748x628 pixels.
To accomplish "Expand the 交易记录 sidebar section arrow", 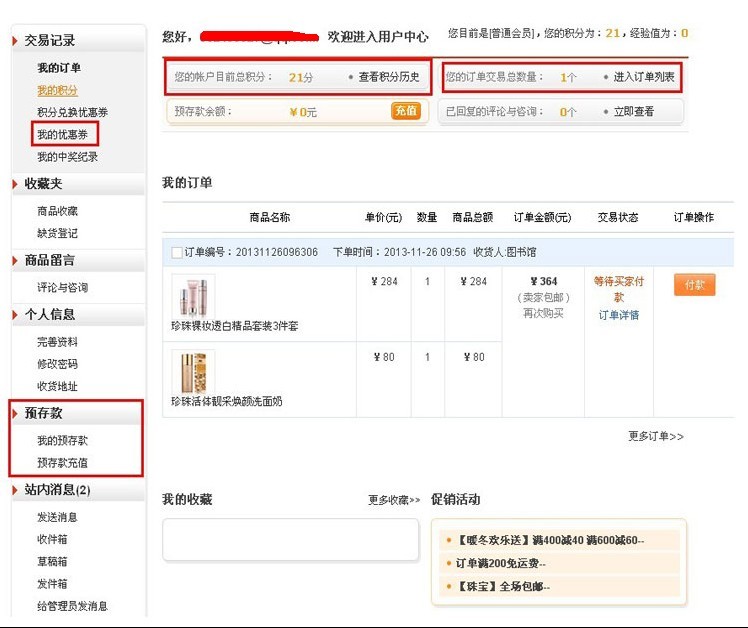I will pos(15,41).
